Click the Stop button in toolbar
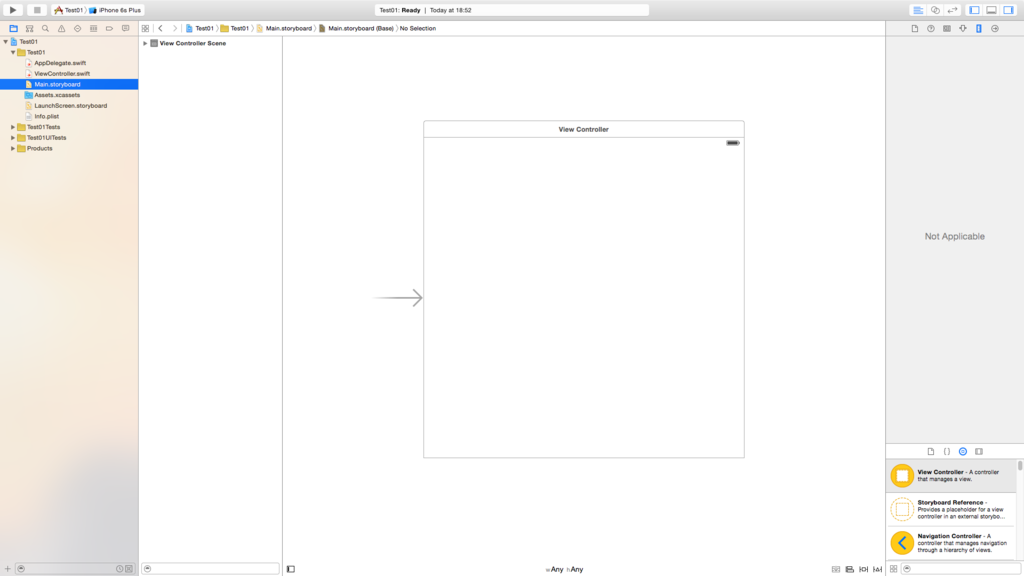This screenshot has width=1024, height=576. [37, 10]
